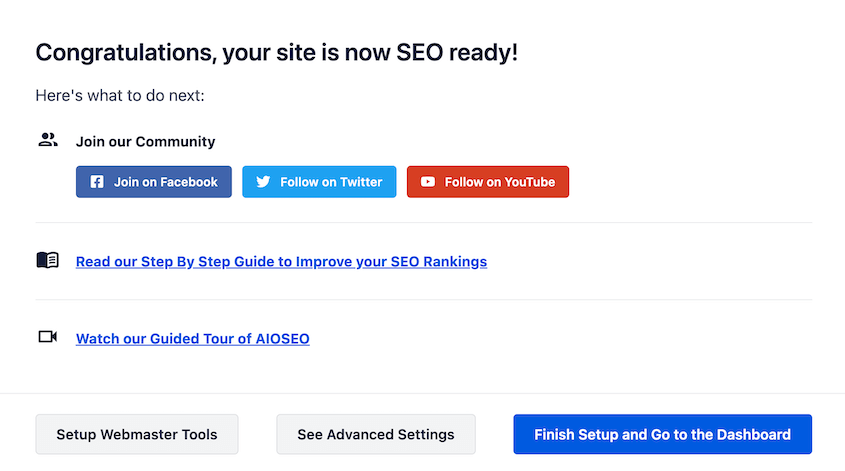Viewport: 845px width, 471px height.
Task: Click the video camera tour icon
Action: tap(47, 337)
